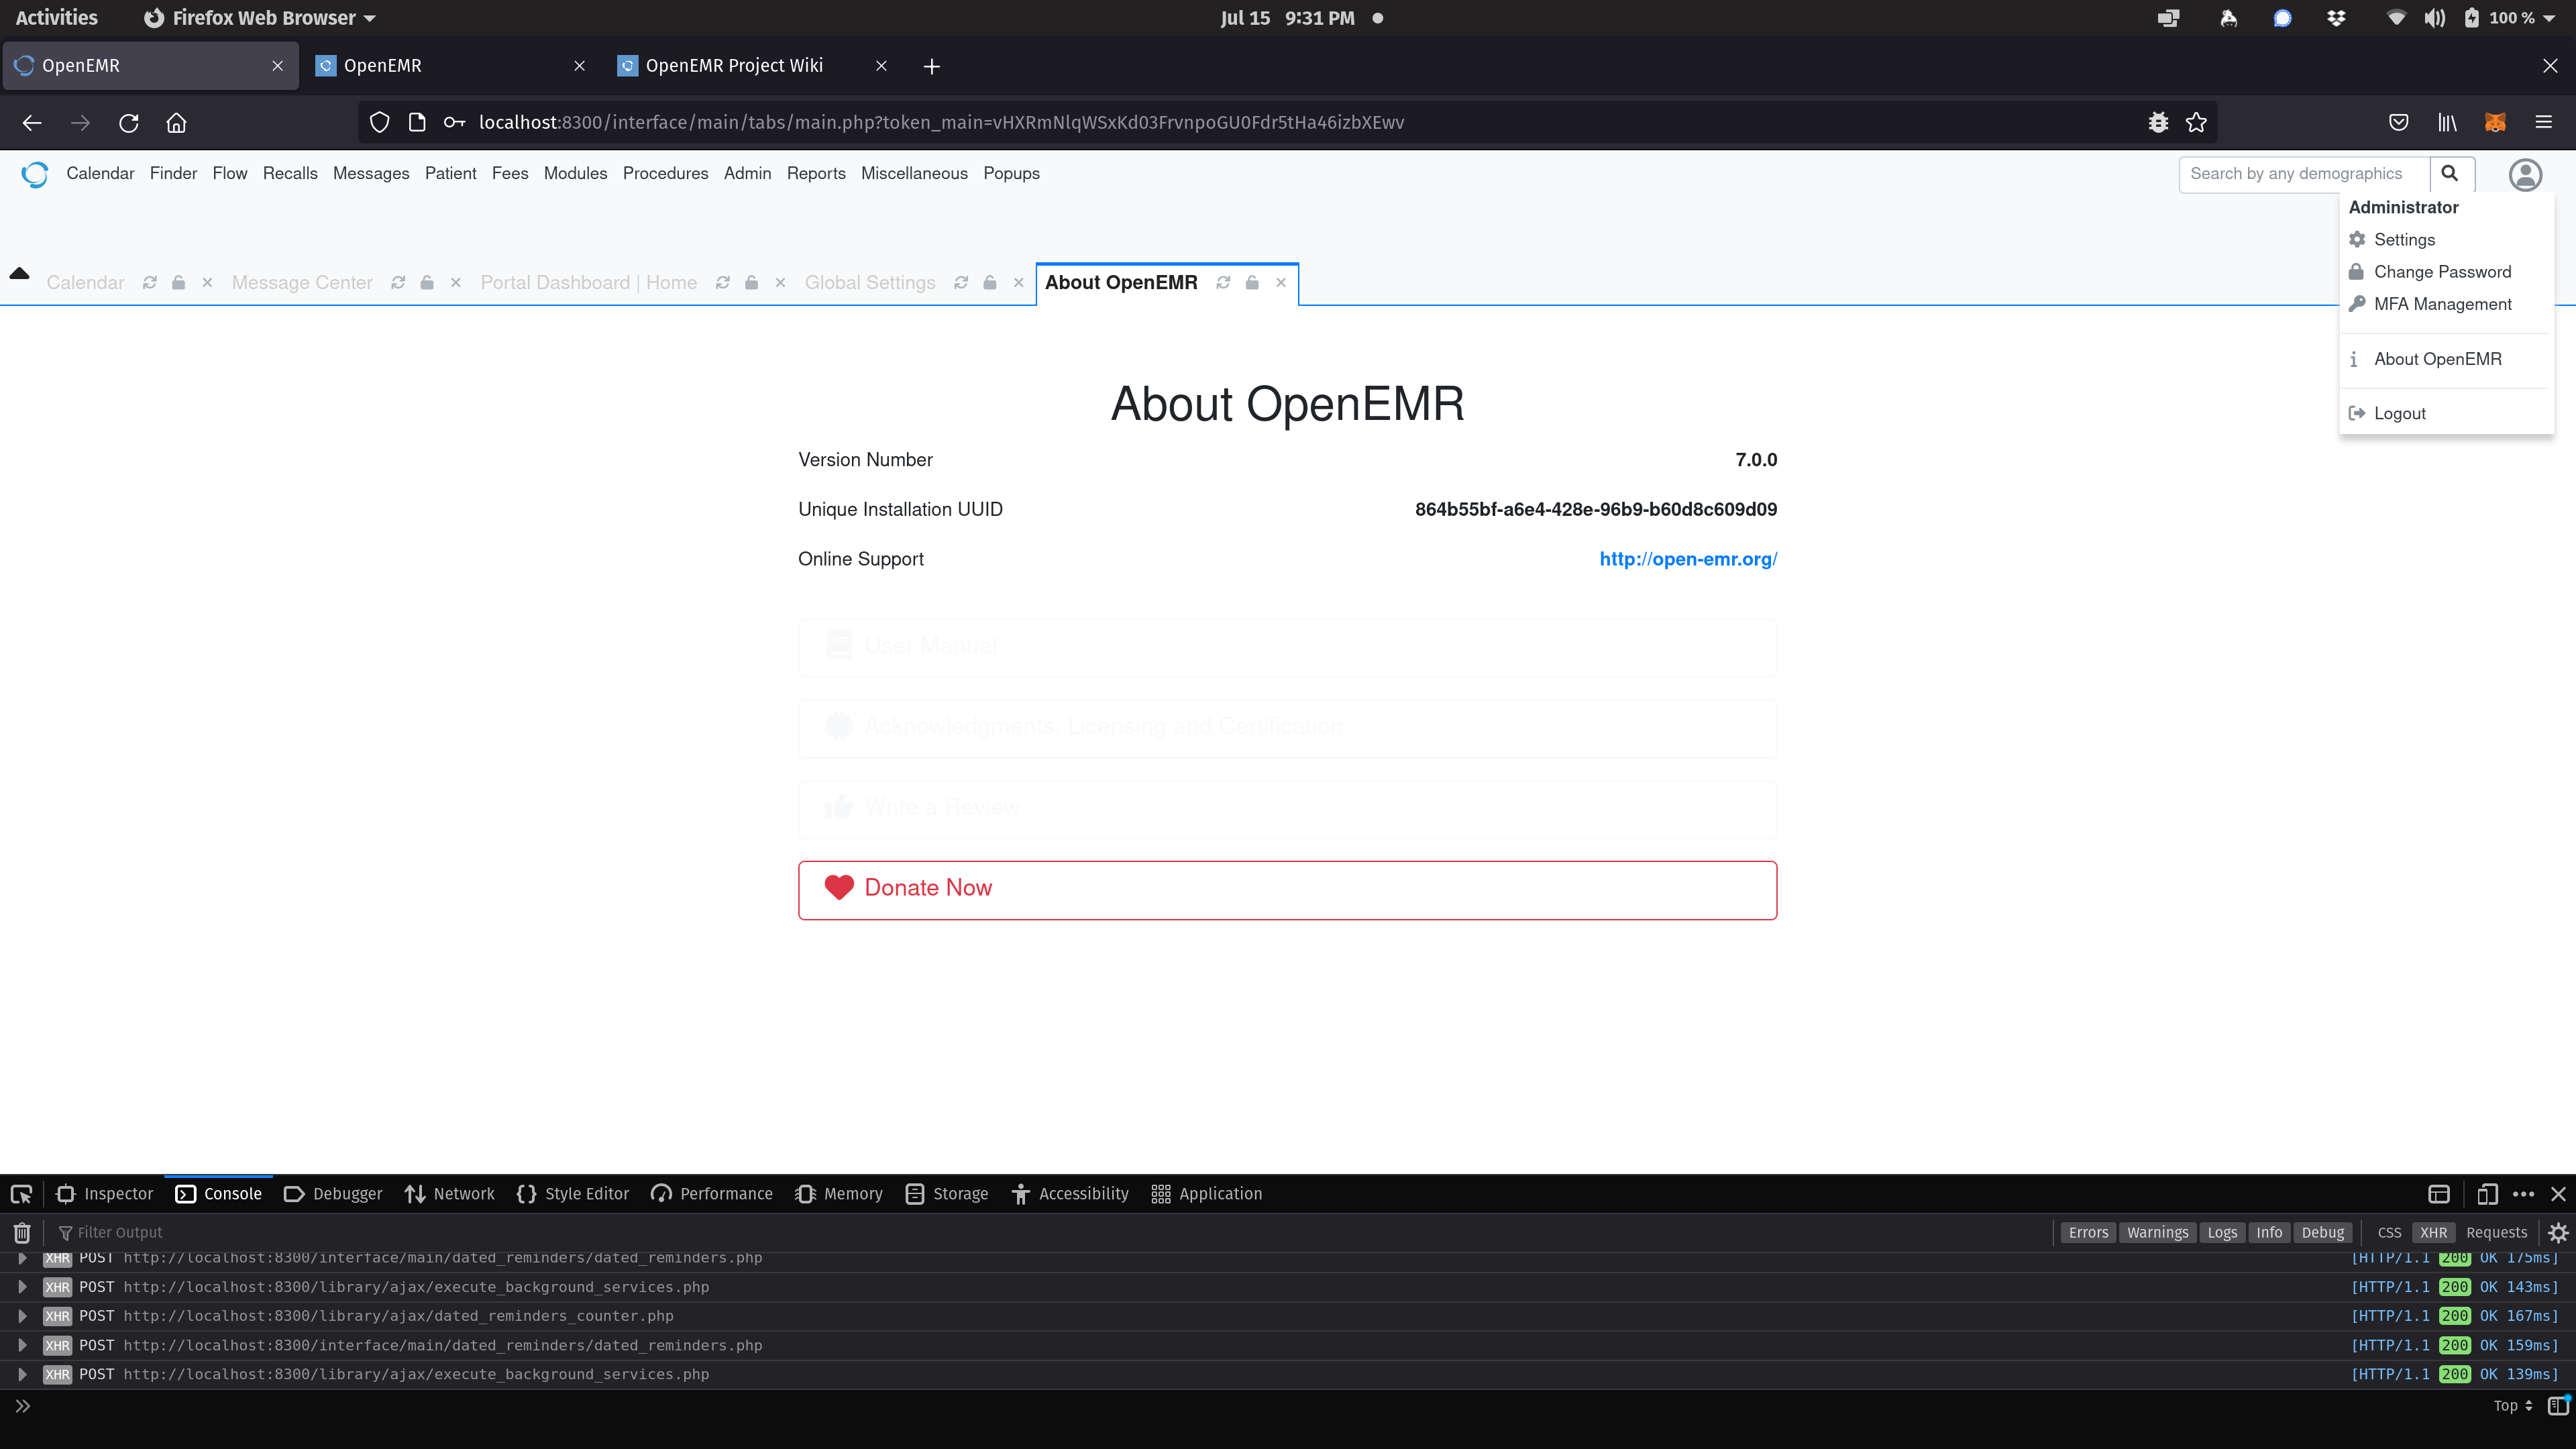This screenshot has height=1449, width=2576.
Task: Open MFA Management from Administrator menu
Action: 2442,303
